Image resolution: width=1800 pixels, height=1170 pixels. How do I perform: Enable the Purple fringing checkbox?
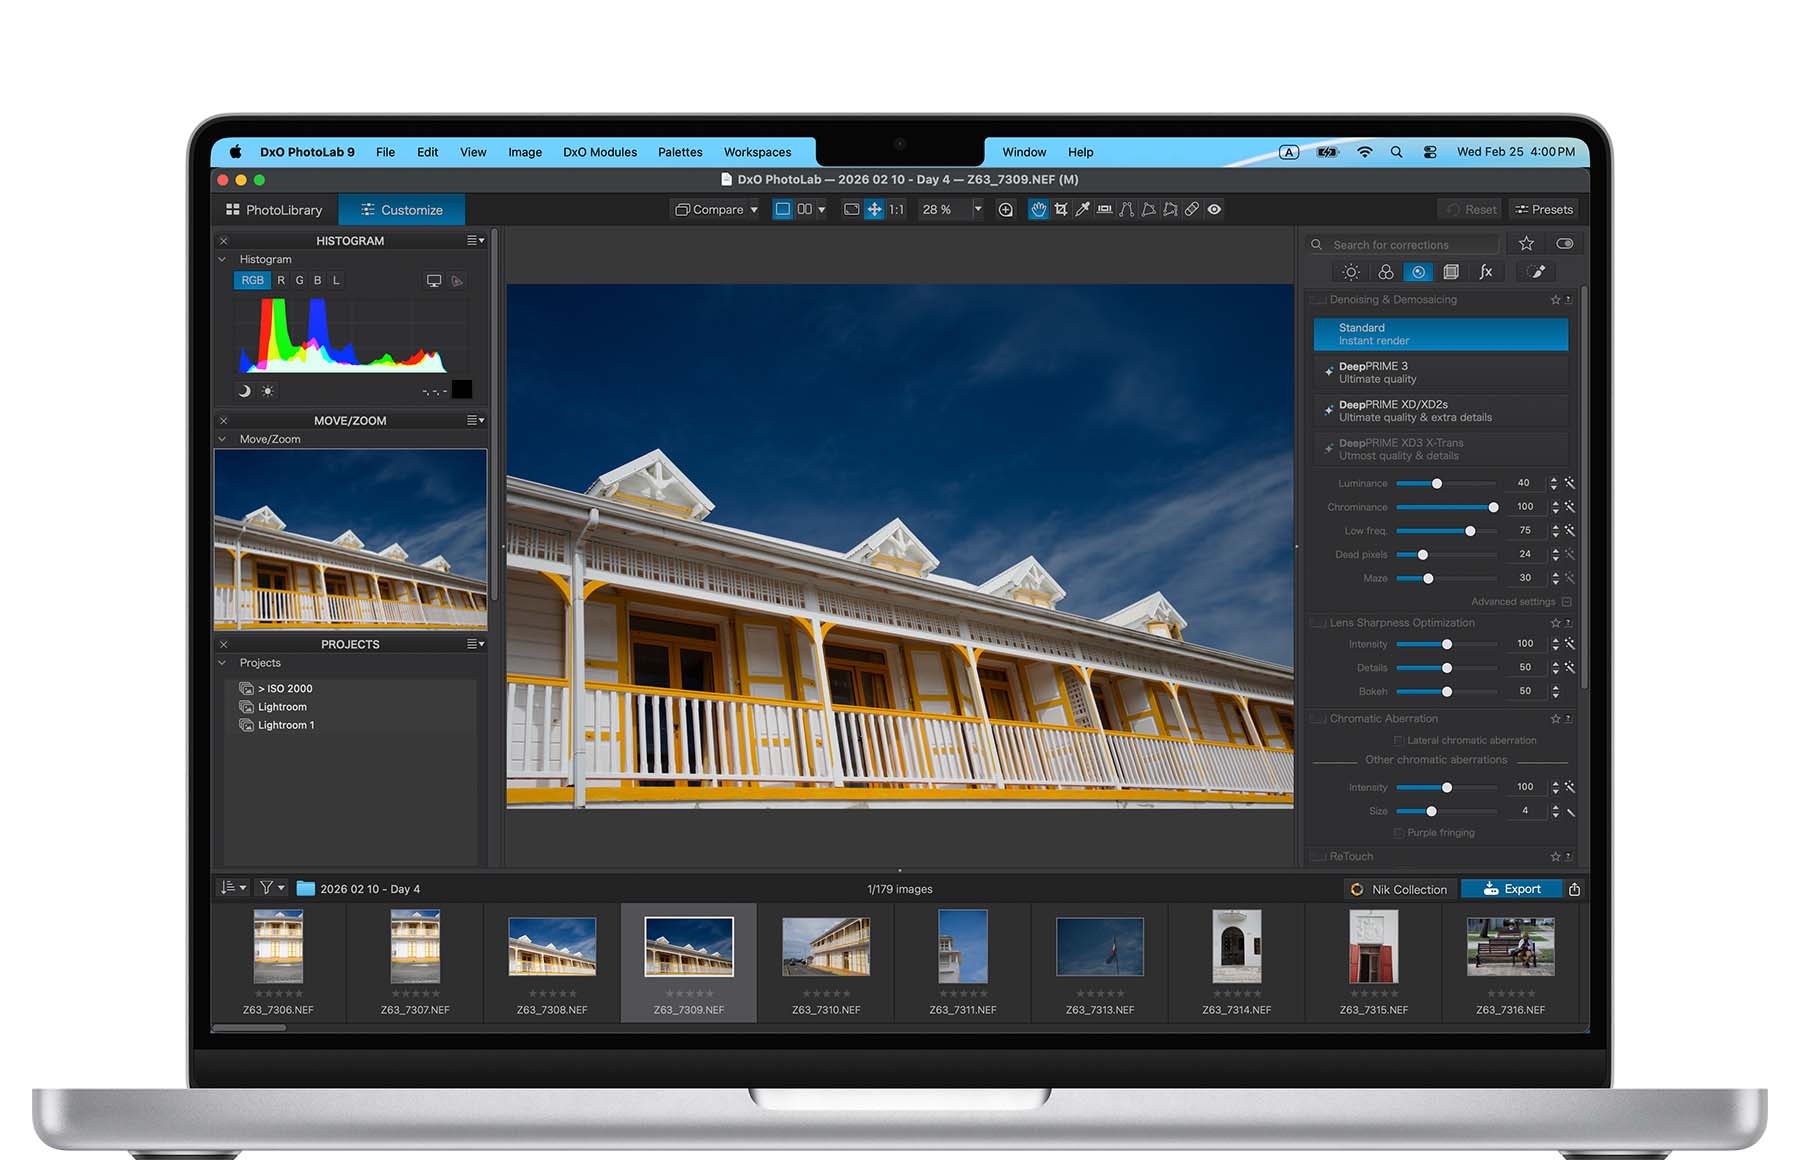(1398, 833)
